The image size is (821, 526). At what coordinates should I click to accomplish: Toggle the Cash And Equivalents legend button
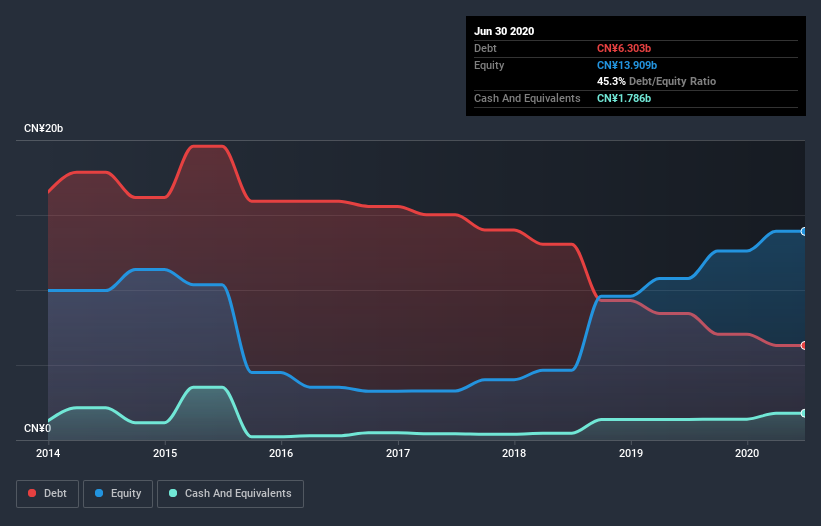point(230,494)
